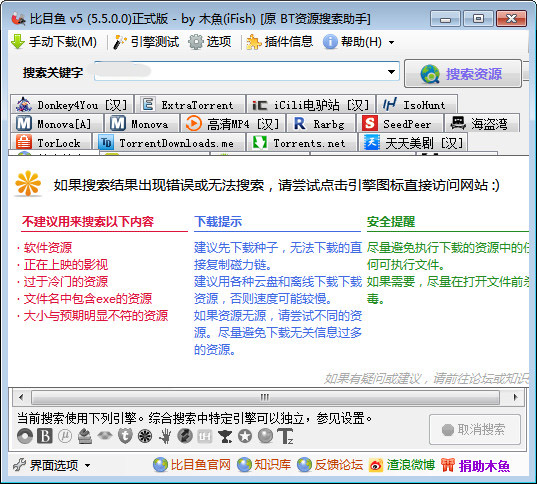537x484 pixels.
Task: Click horizontal scrollbar right arrow
Action: (515, 397)
